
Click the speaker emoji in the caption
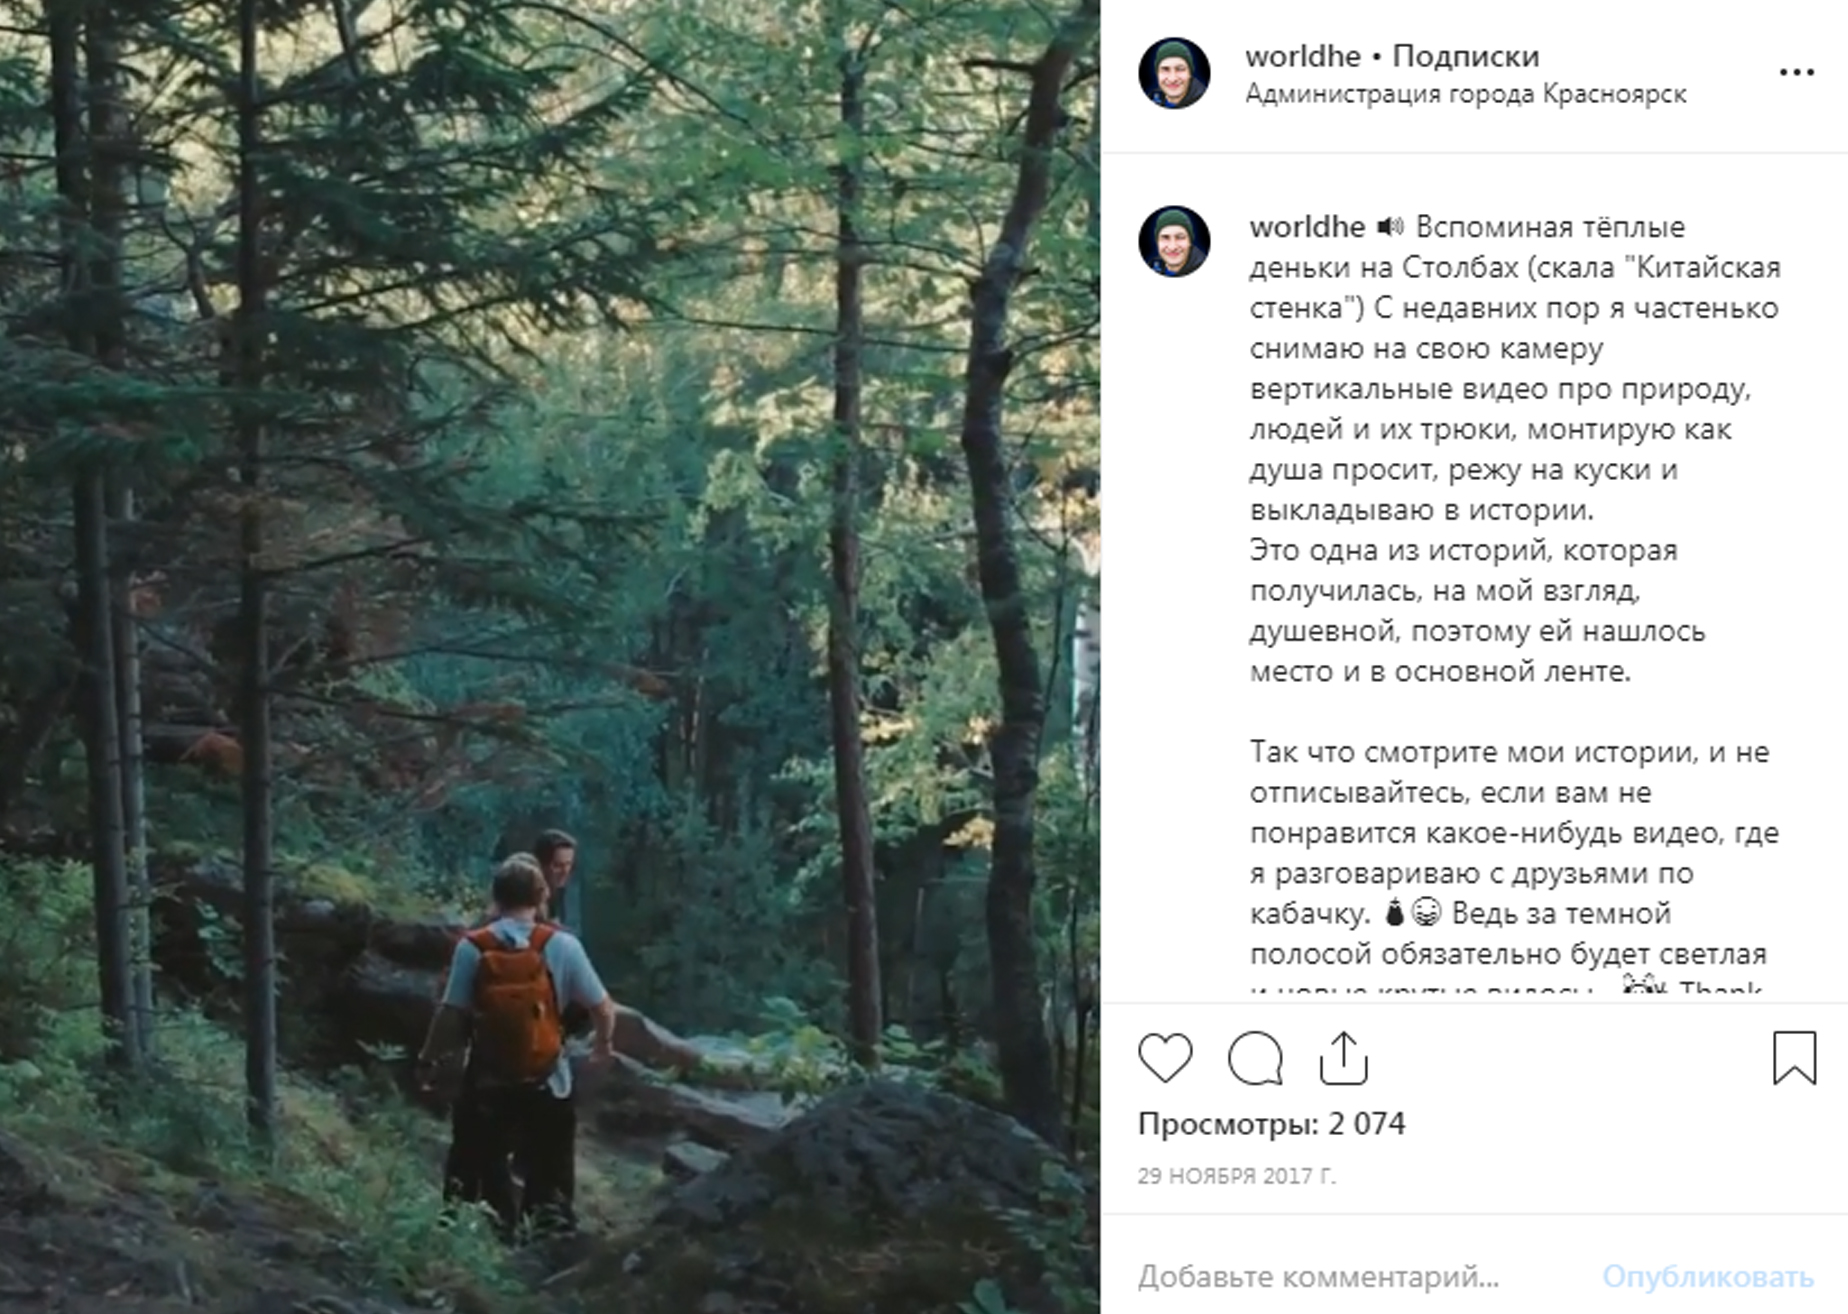[x=1390, y=227]
